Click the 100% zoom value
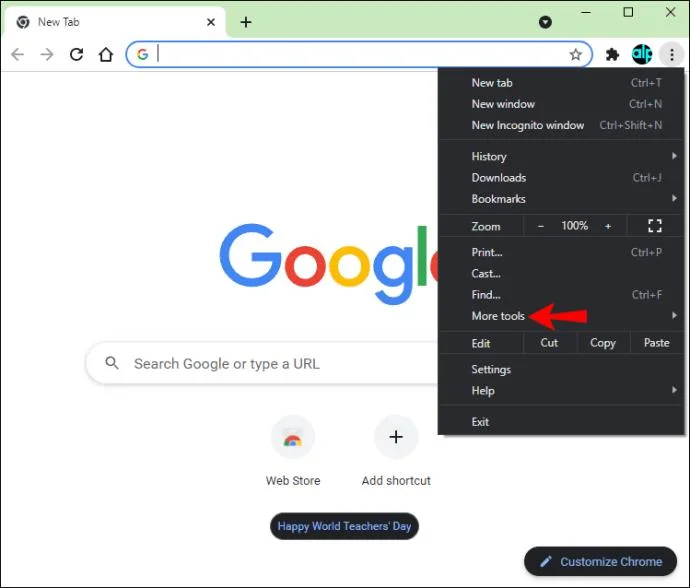The width and height of the screenshot is (690, 588). (x=574, y=226)
